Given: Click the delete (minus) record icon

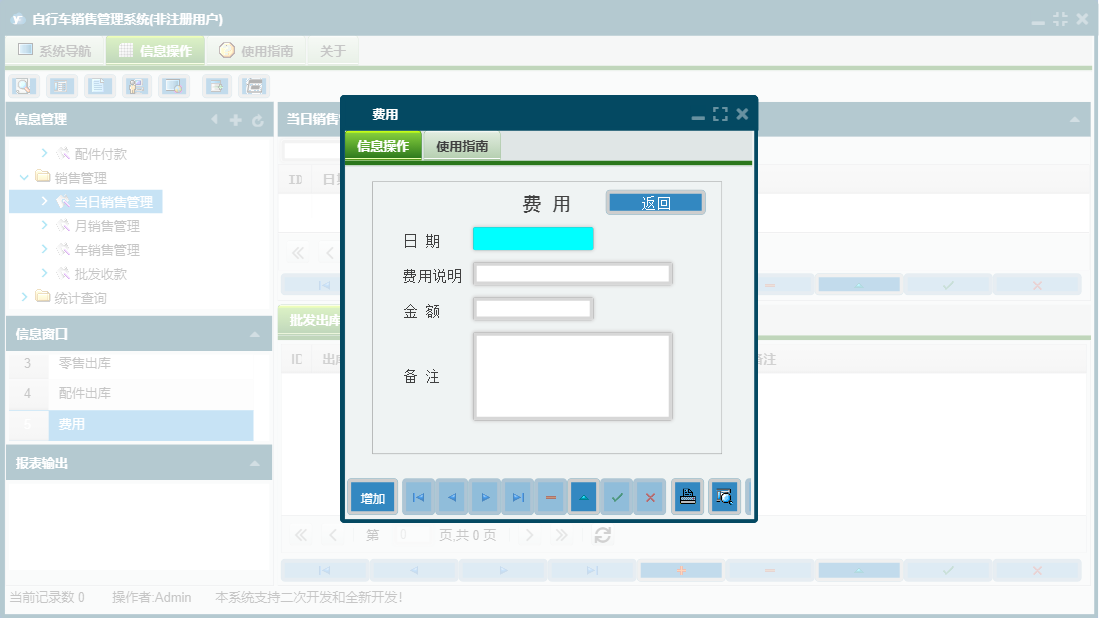Looking at the screenshot, I should point(550,496).
